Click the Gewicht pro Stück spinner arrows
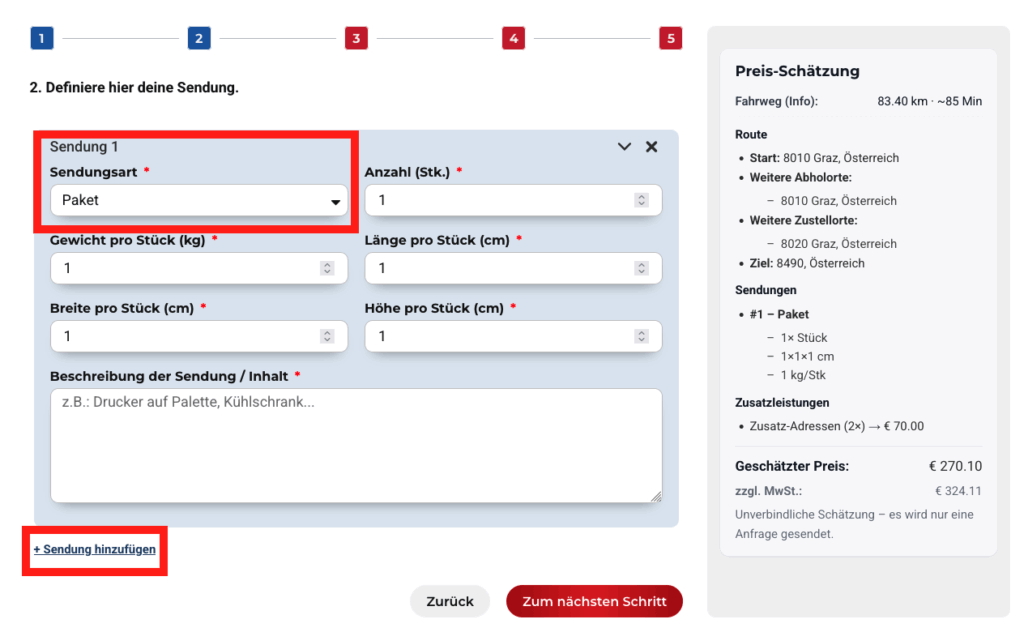The height and width of the screenshot is (632, 1024). point(327,268)
